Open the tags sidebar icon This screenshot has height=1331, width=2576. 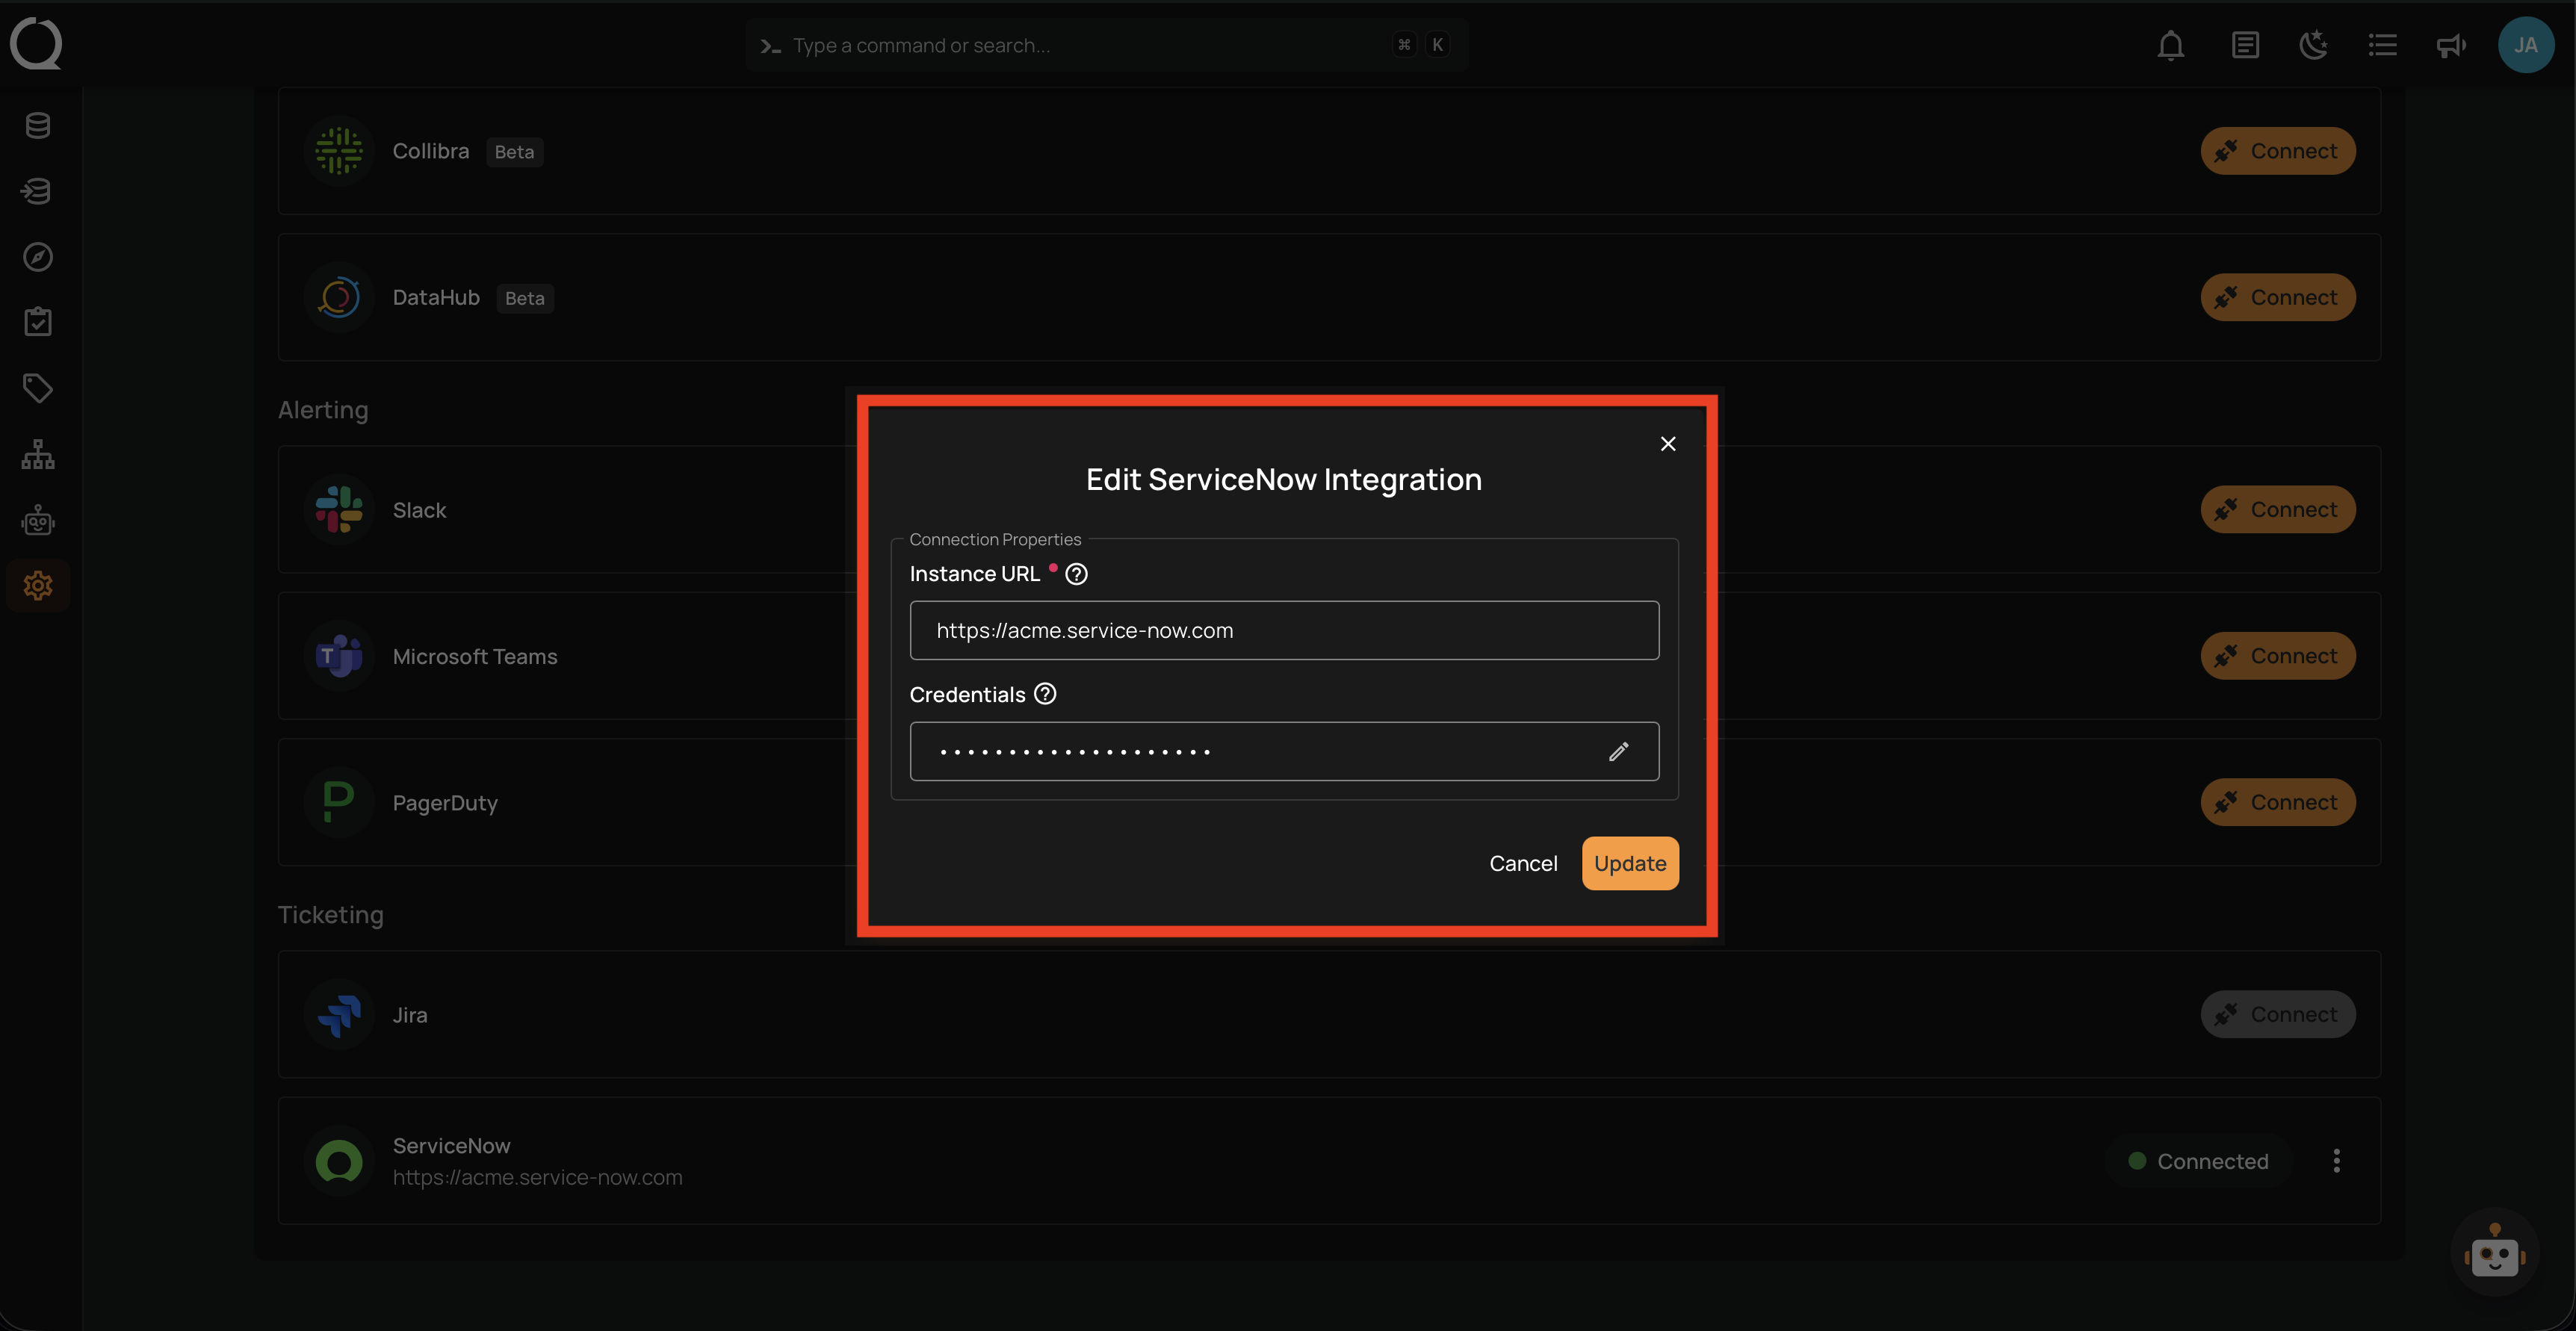tap(38, 388)
